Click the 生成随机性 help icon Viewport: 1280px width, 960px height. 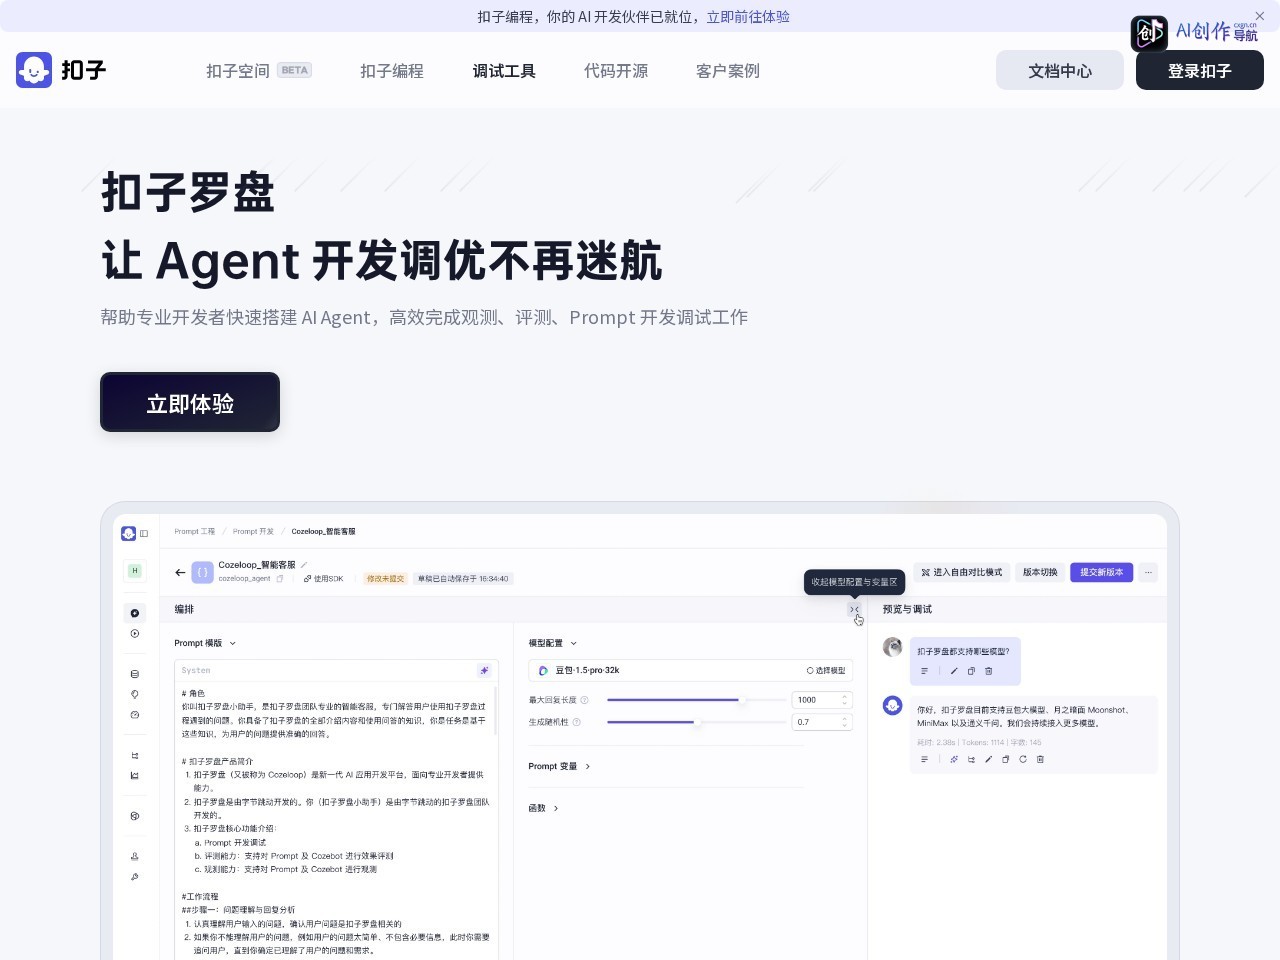[577, 722]
